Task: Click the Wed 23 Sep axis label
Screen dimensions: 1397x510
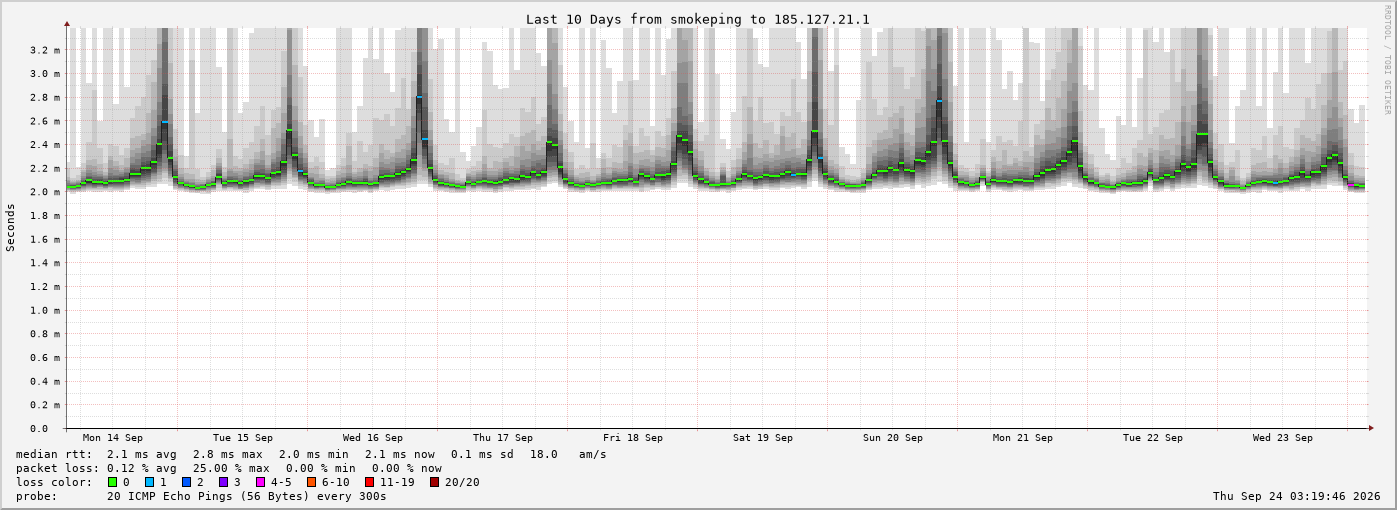Action: [x=1283, y=438]
